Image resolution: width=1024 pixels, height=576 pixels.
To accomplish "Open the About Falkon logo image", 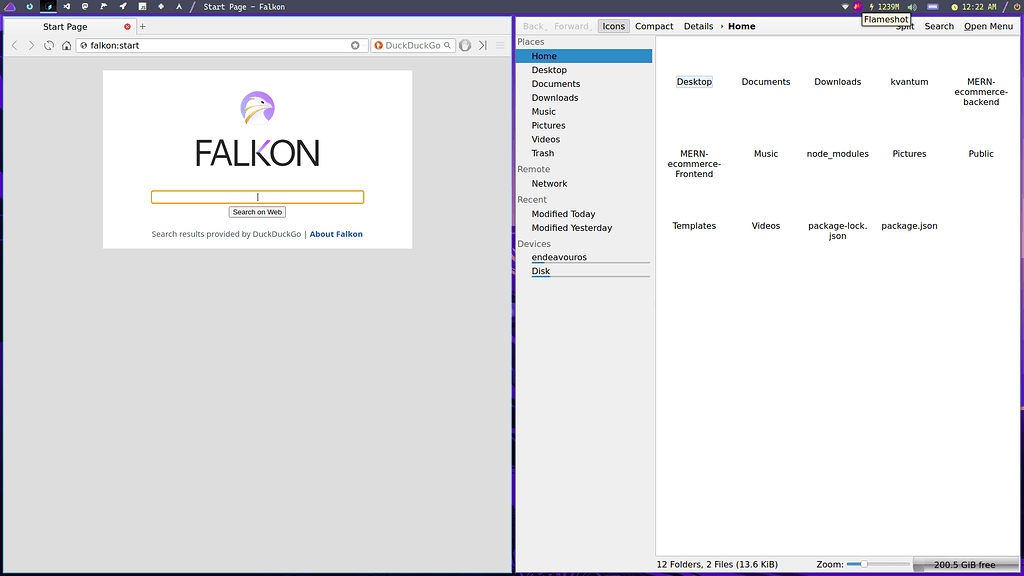I will pos(257,107).
